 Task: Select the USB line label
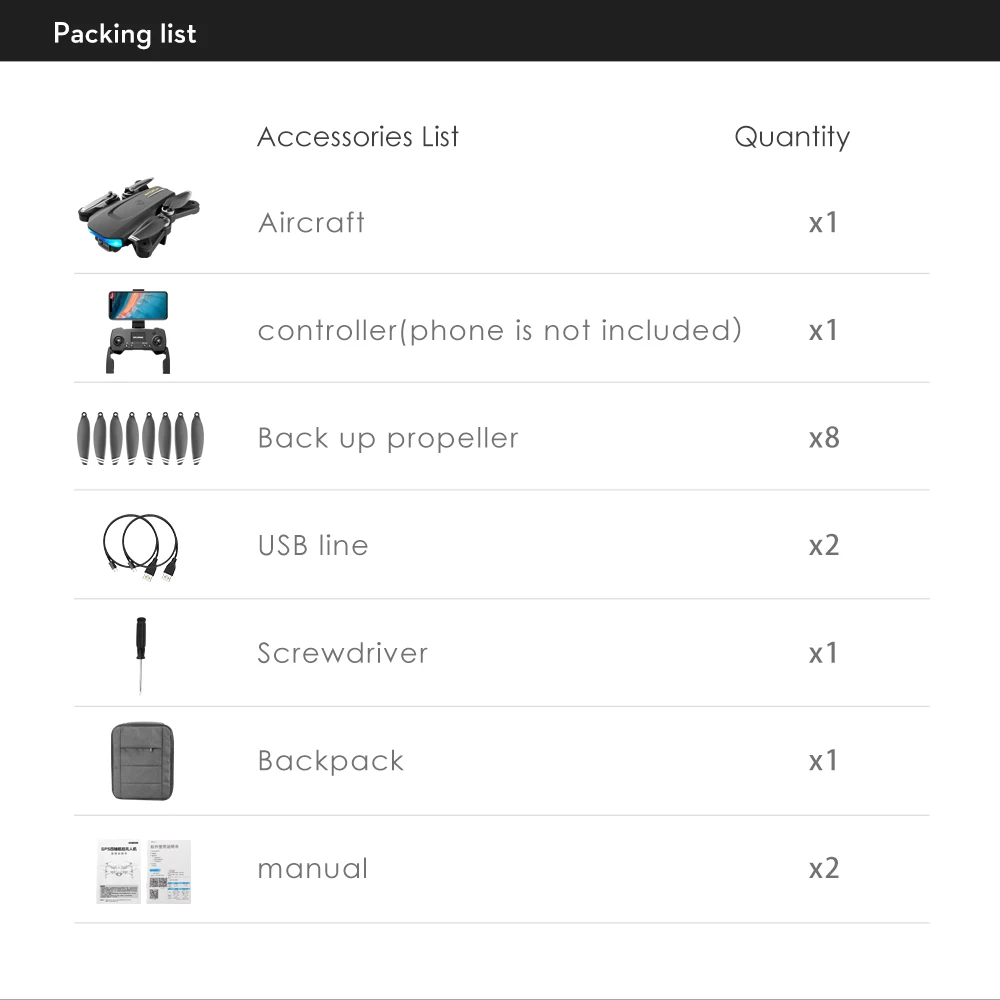pos(313,546)
